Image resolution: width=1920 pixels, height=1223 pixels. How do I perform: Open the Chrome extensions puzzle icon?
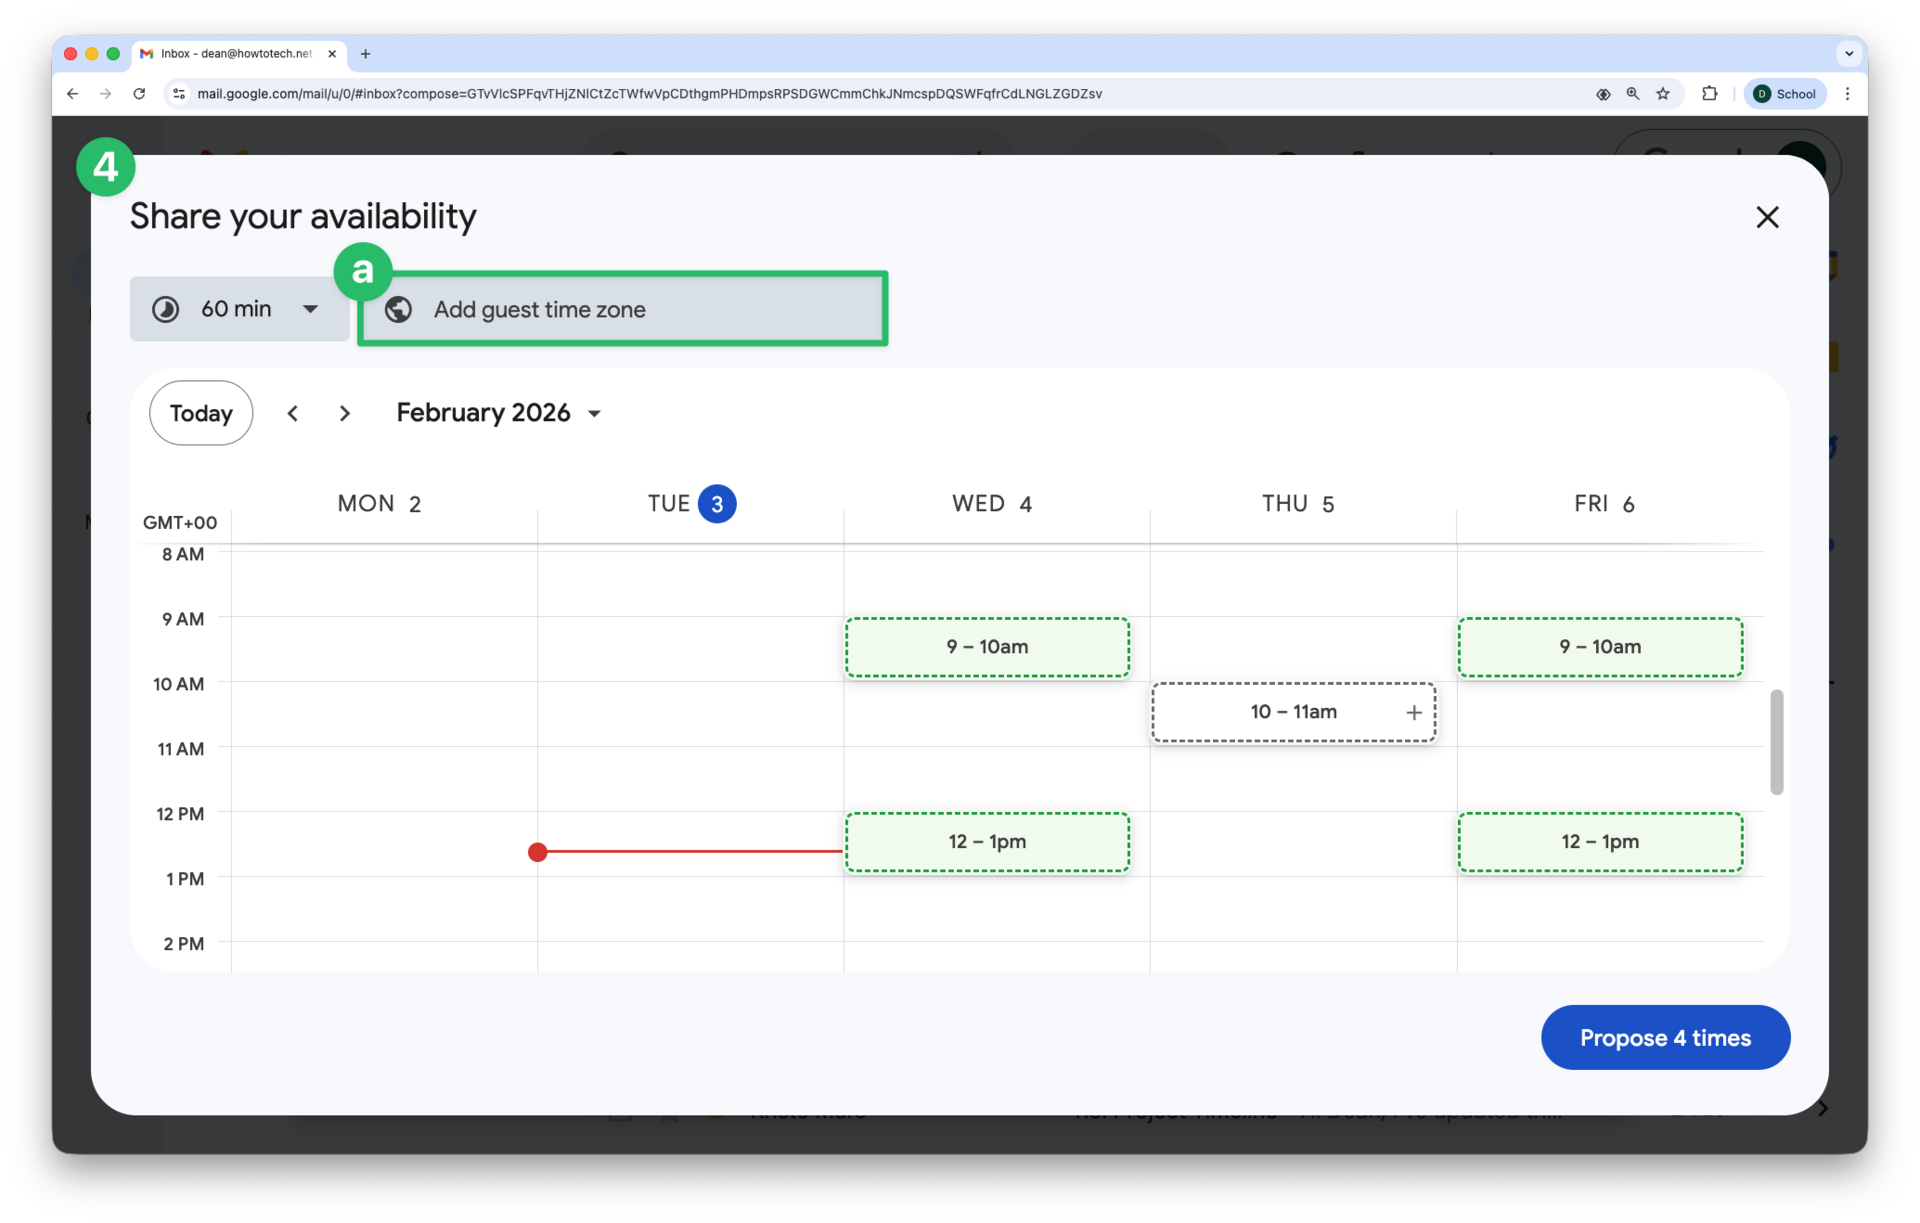coord(1710,93)
